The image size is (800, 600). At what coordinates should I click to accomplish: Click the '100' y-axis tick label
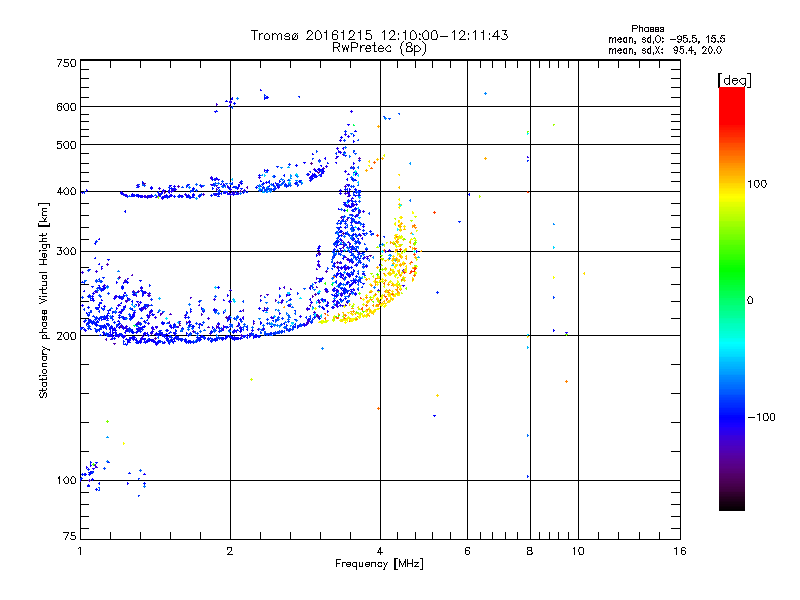coord(66,481)
